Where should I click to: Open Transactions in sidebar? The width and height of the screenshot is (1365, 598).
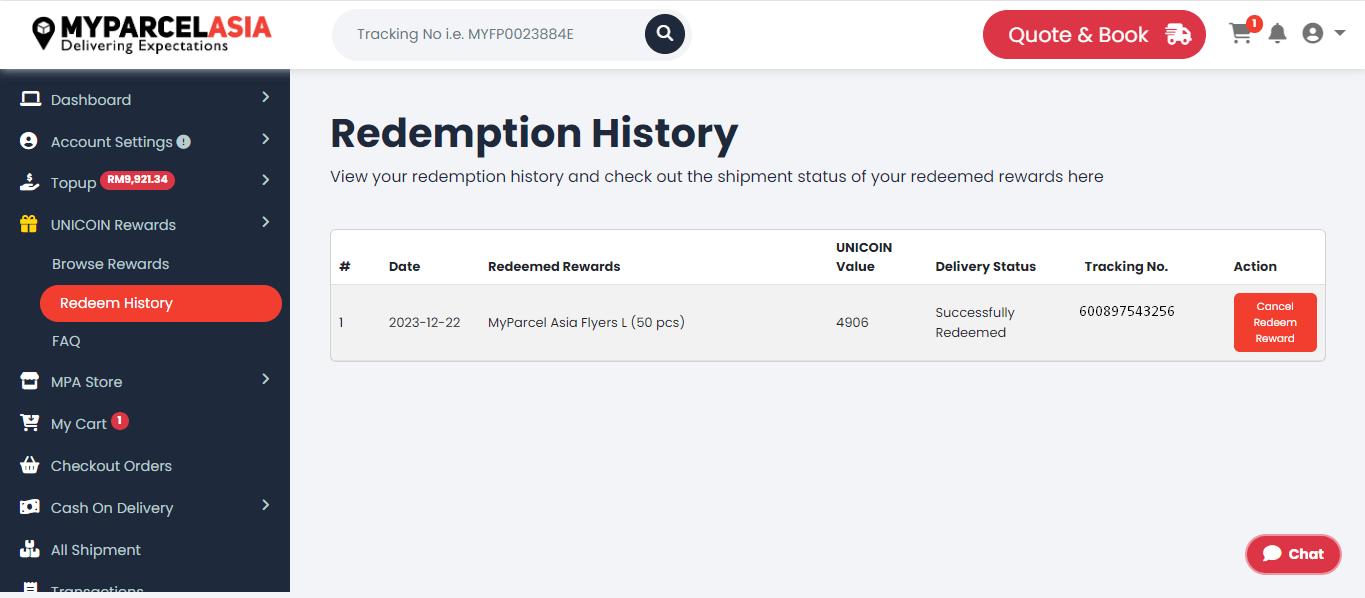click(x=97, y=590)
